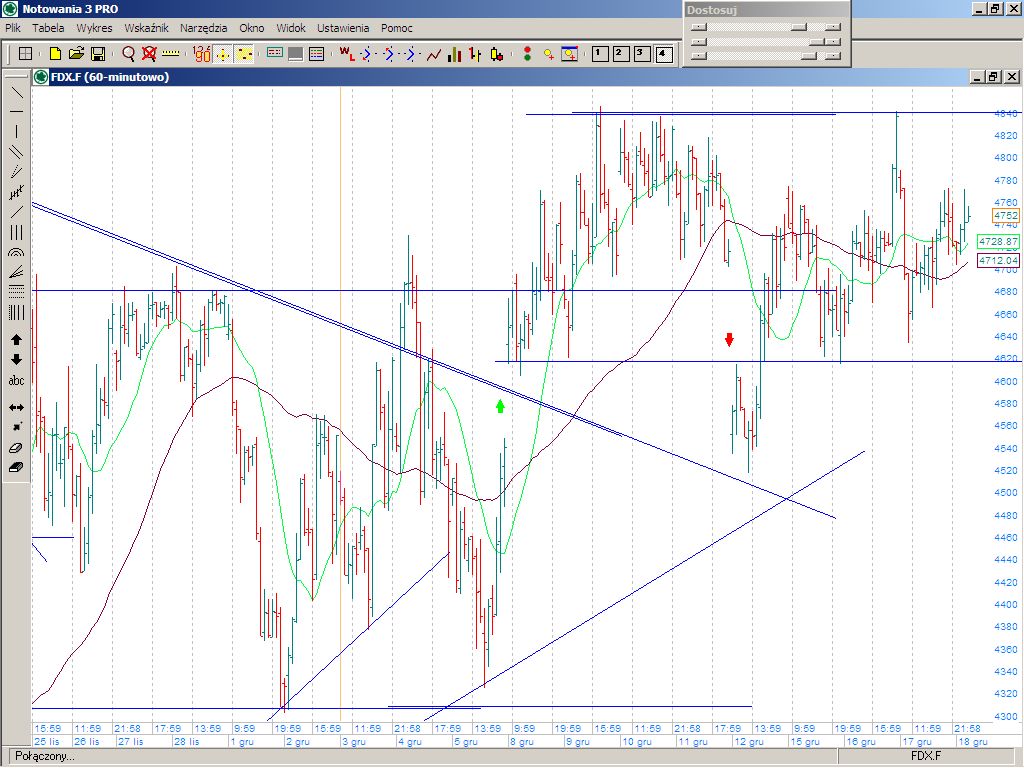Select the abc text annotation tool
The image size is (1024, 768).
pyautogui.click(x=16, y=380)
